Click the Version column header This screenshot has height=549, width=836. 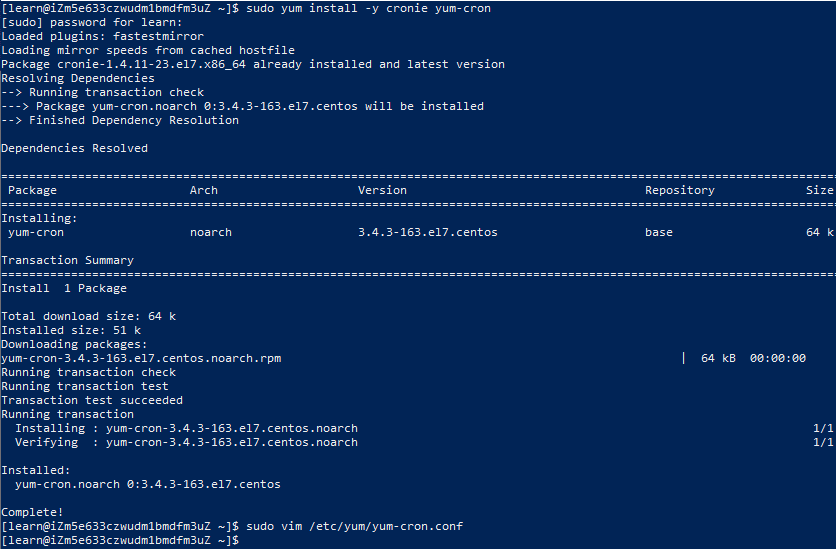382,190
